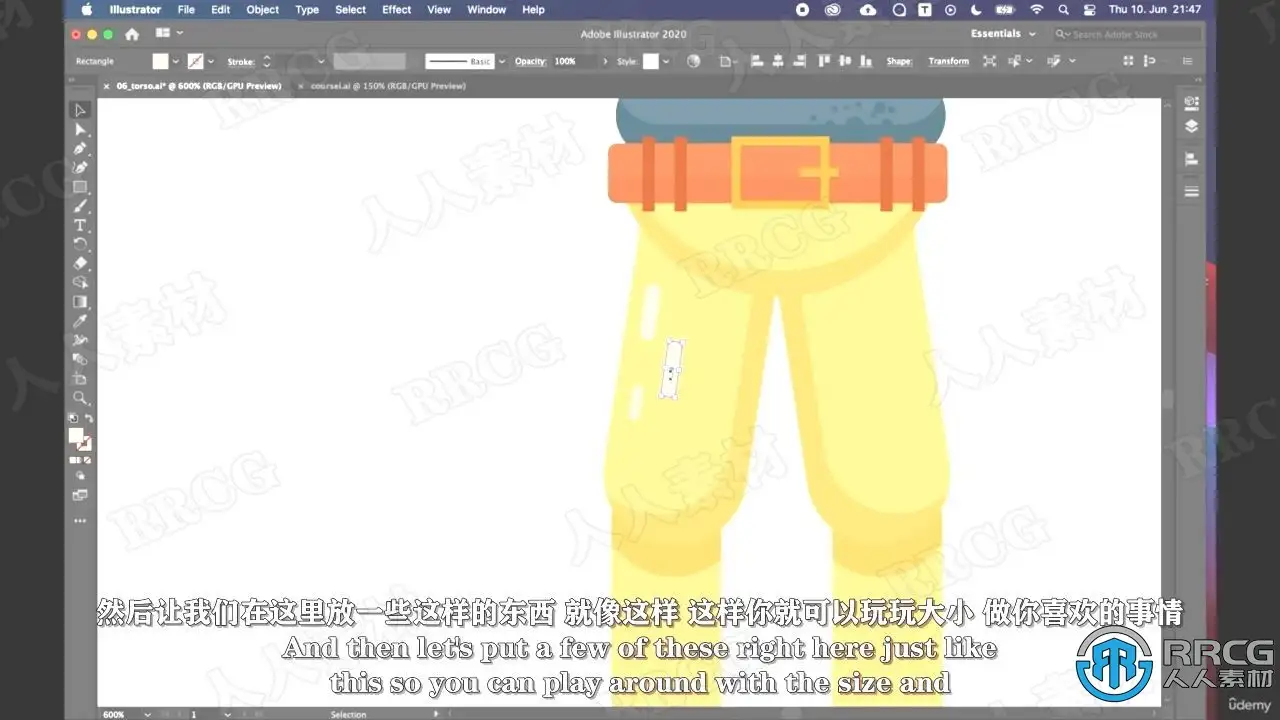Image resolution: width=1280 pixels, height=720 pixels.
Task: Select the Selection arrow tool
Action: (x=80, y=110)
